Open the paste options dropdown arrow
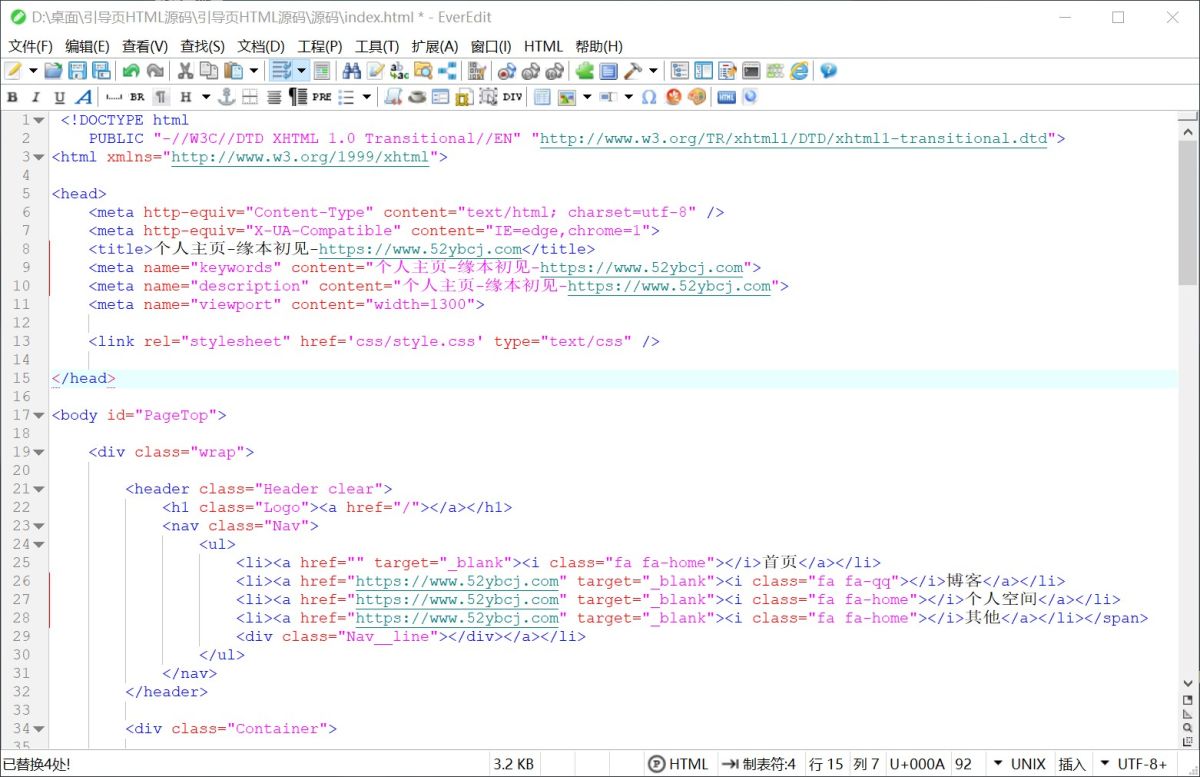Image resolution: width=1200 pixels, height=777 pixels. point(254,71)
